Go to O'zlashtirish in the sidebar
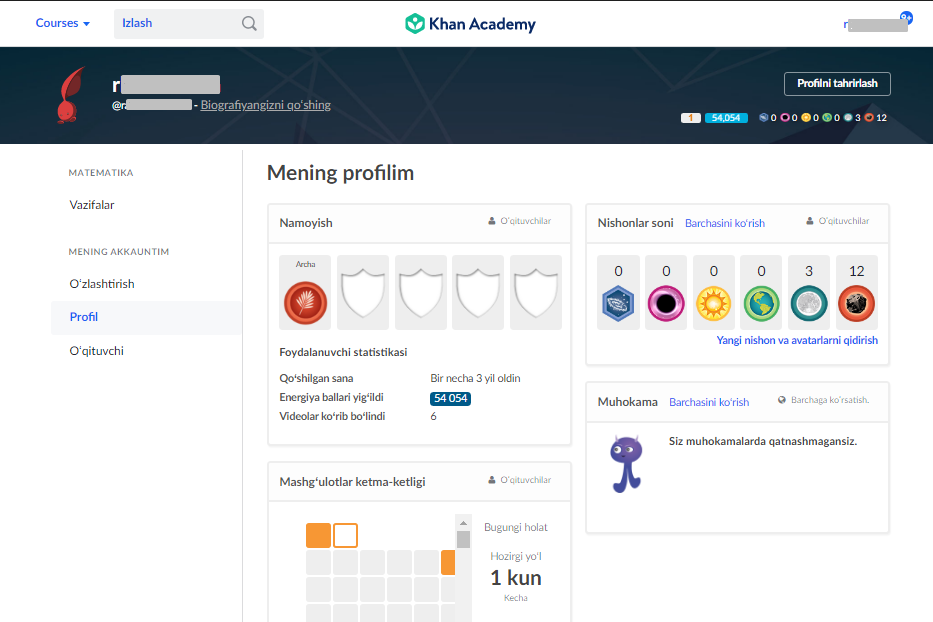 point(102,284)
